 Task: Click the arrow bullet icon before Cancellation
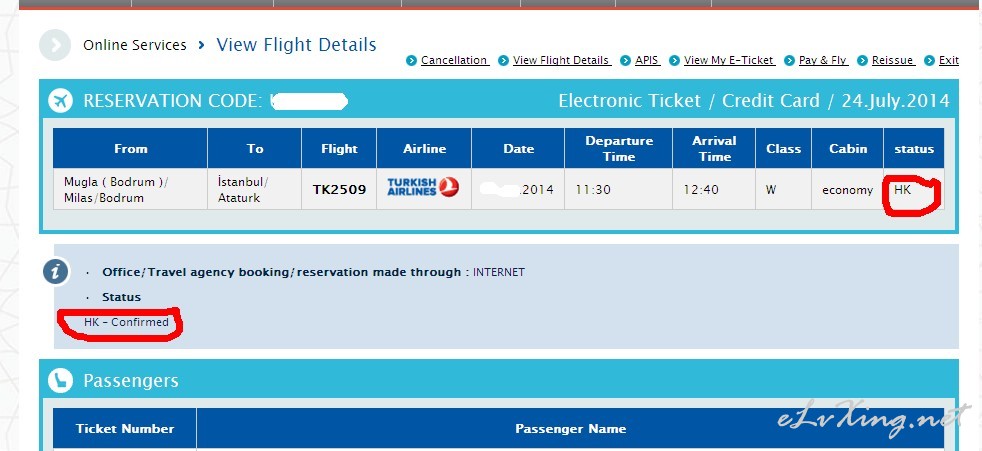click(x=411, y=61)
